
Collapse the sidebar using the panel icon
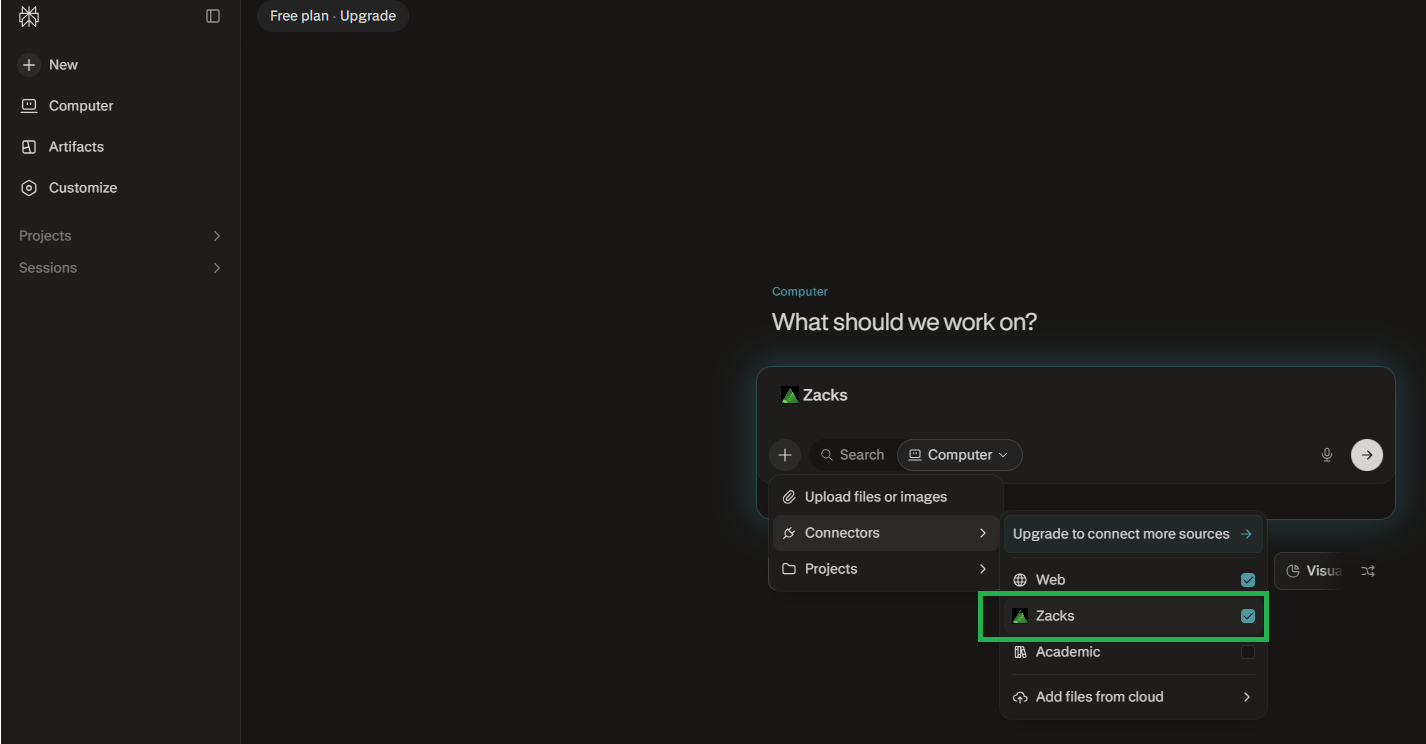(213, 16)
